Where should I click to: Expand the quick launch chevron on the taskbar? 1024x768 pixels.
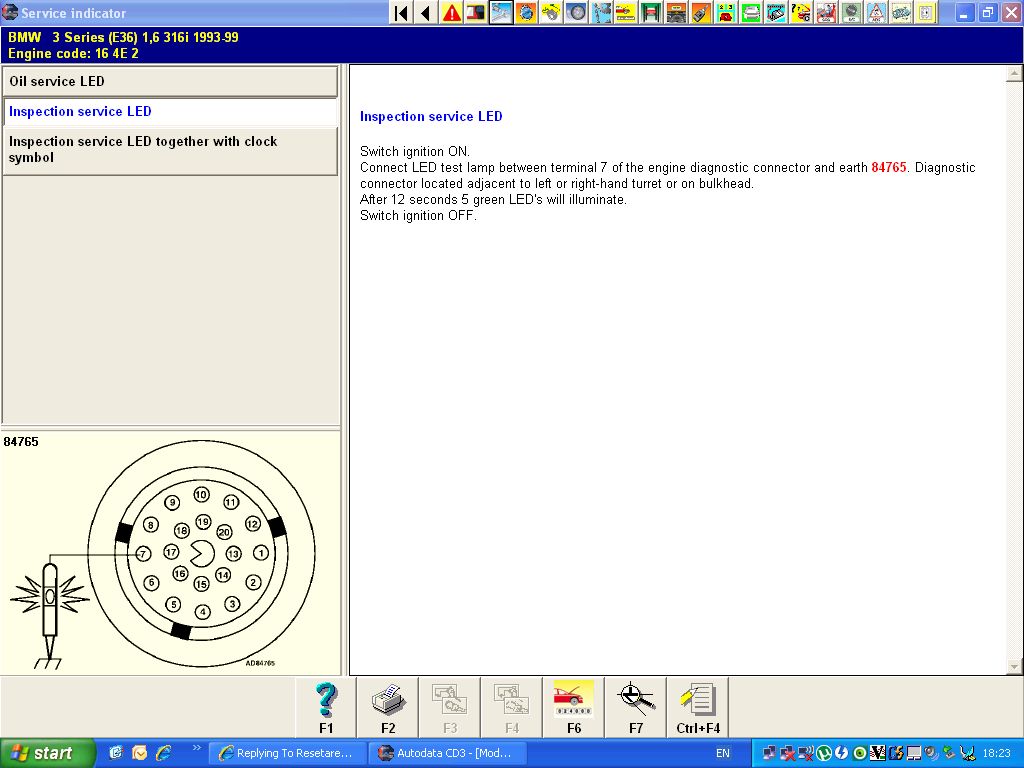[x=196, y=748]
